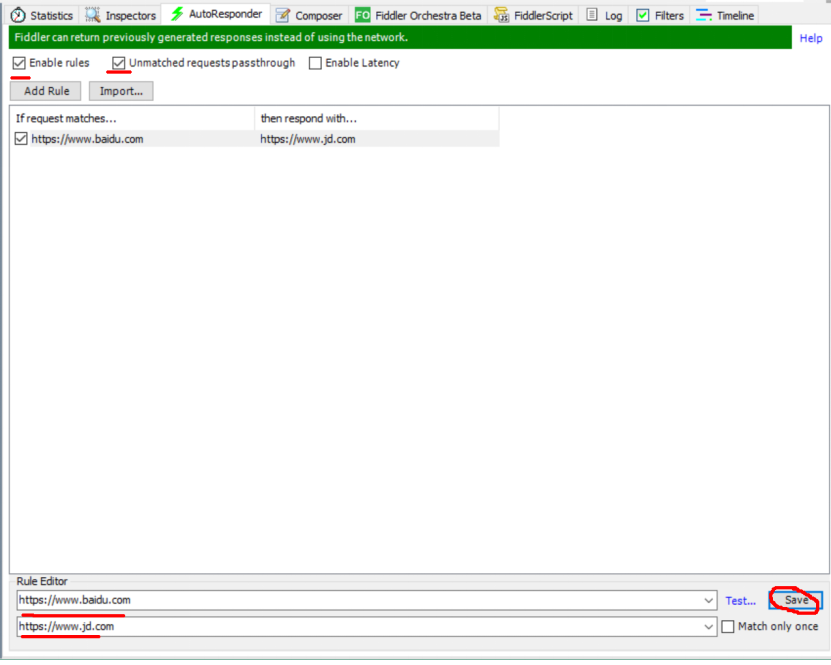This screenshot has width=831, height=665.
Task: Open the FiddlerScript tab
Action: (x=534, y=15)
